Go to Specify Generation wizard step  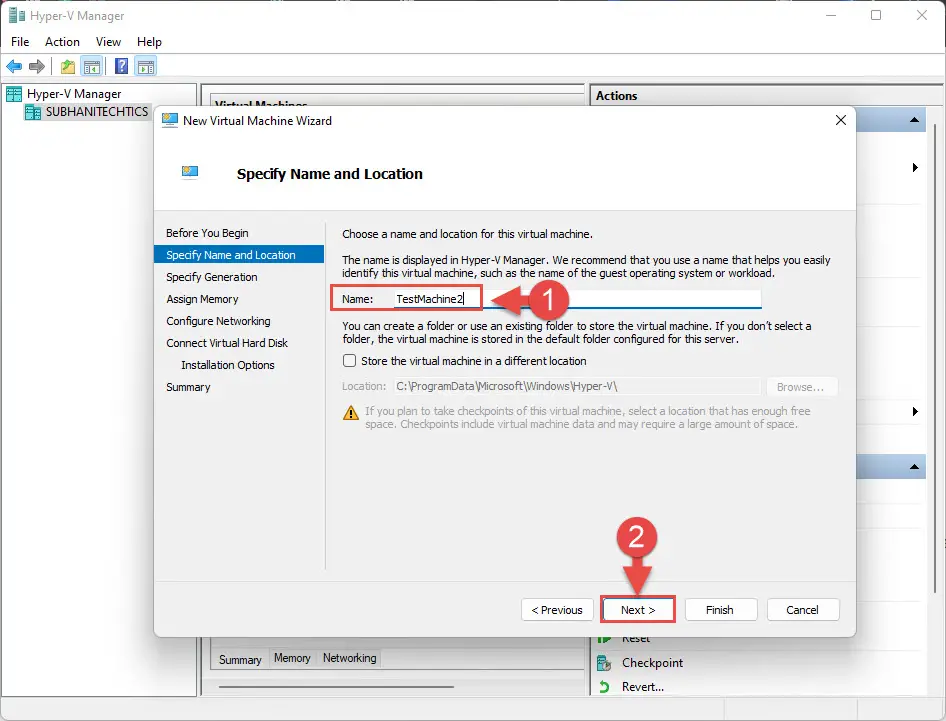tap(212, 277)
